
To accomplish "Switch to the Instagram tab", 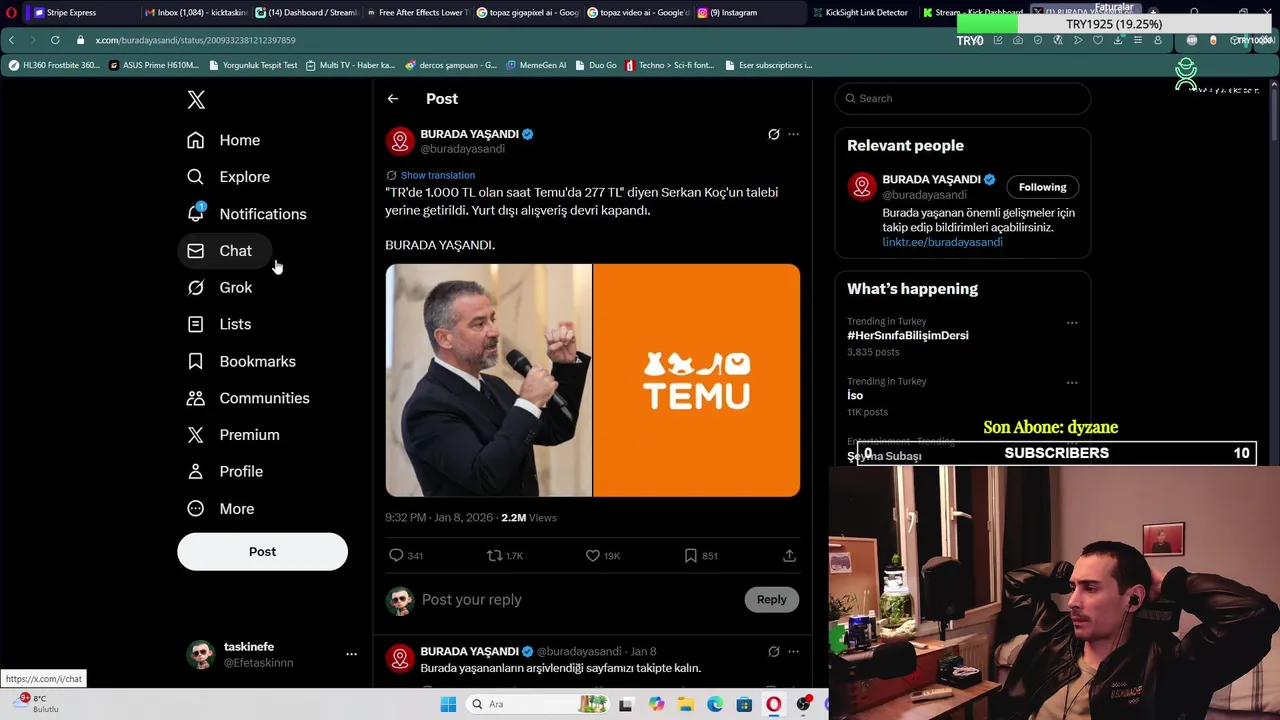I will point(748,12).
